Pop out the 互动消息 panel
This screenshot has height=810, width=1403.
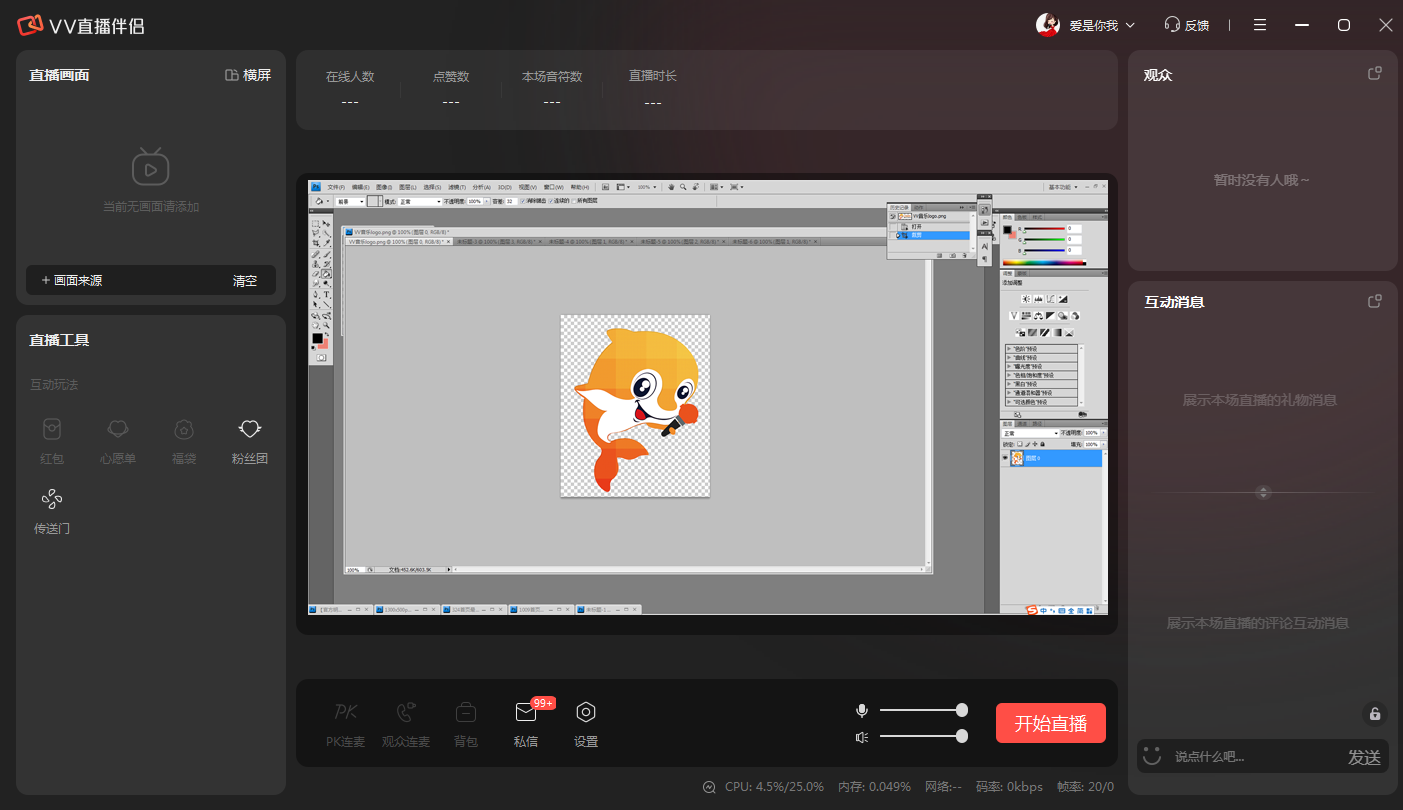click(x=1375, y=301)
